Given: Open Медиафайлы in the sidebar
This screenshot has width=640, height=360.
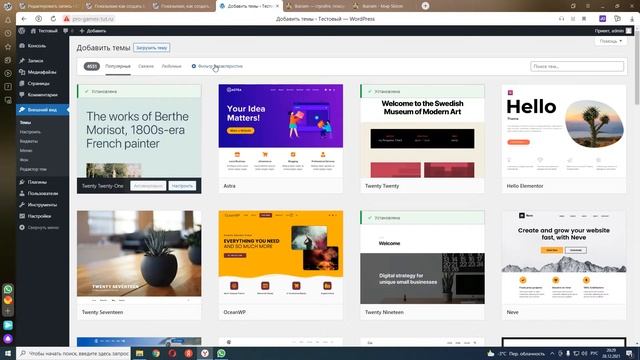Looking at the screenshot, I should 42,72.
